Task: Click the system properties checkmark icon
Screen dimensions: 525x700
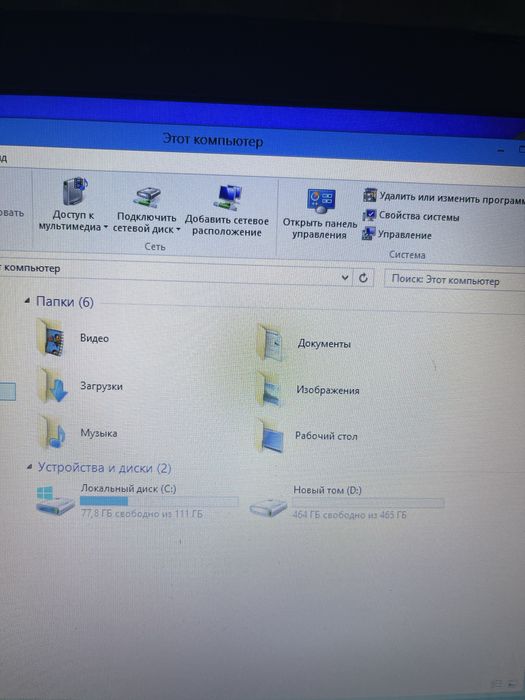Action: (x=369, y=215)
